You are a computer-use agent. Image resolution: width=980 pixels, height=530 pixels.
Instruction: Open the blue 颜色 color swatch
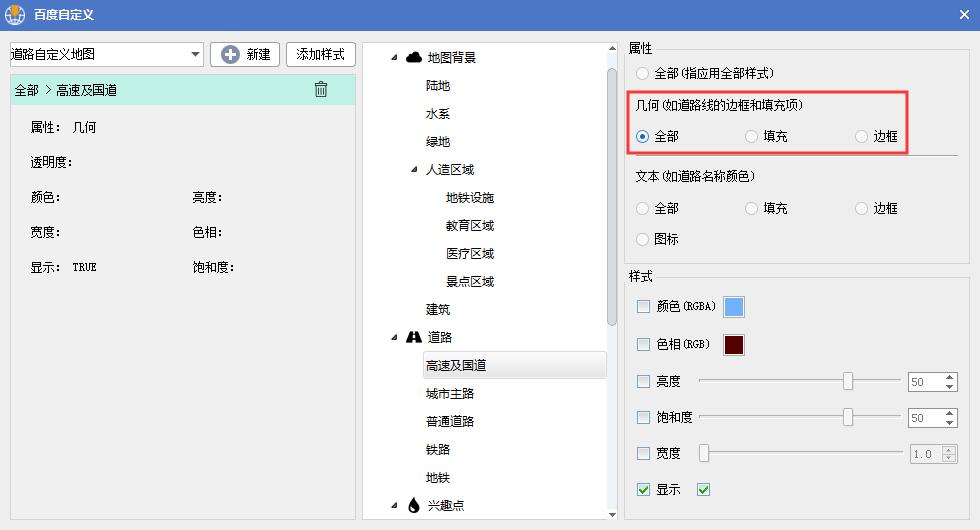734,307
